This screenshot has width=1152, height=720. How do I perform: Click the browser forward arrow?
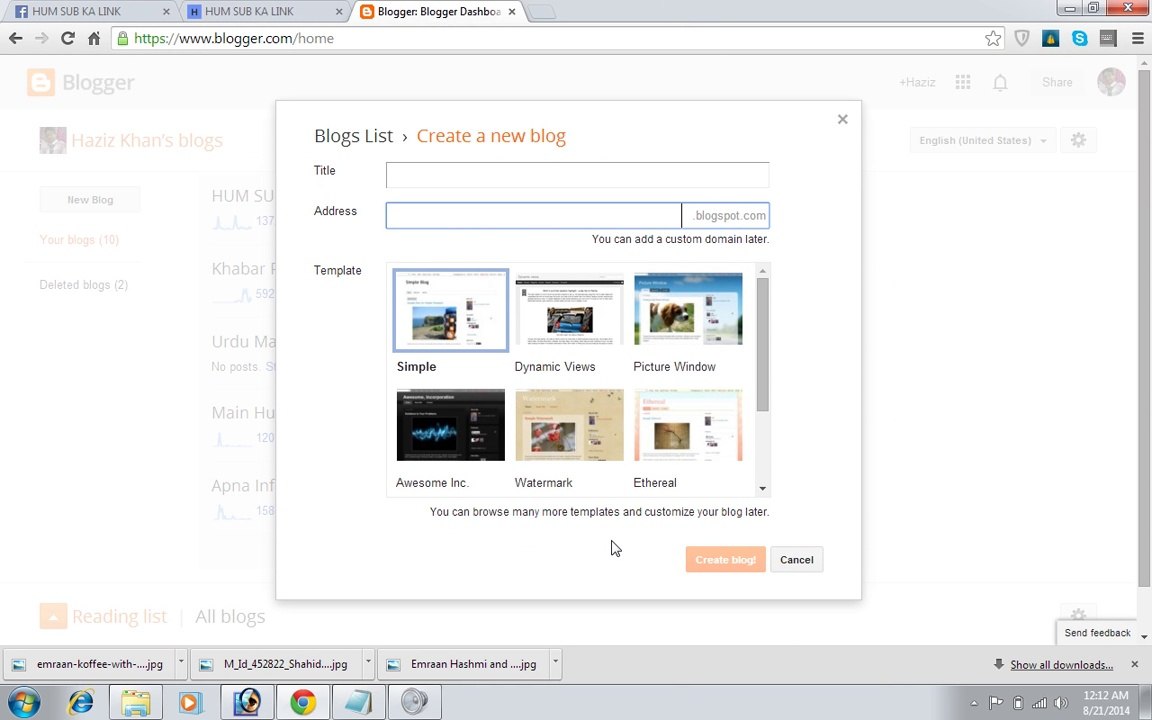pyautogui.click(x=42, y=38)
